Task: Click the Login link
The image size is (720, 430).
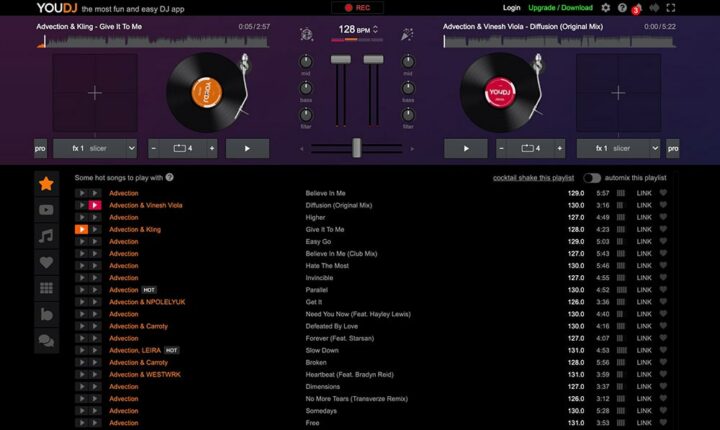Action: [x=511, y=8]
